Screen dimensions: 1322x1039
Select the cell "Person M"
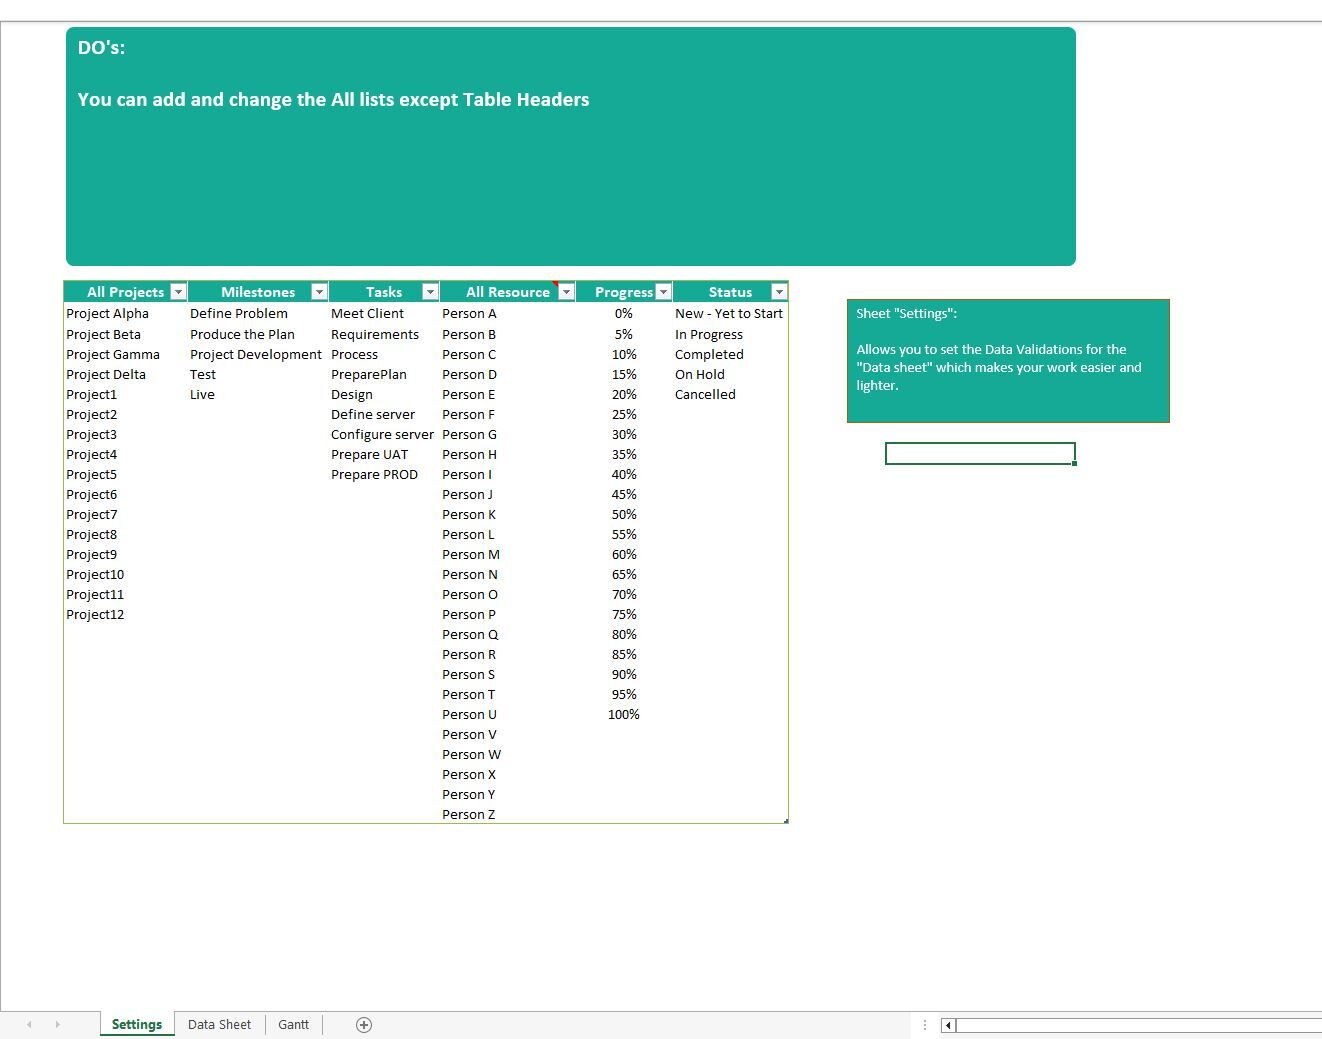coord(507,554)
